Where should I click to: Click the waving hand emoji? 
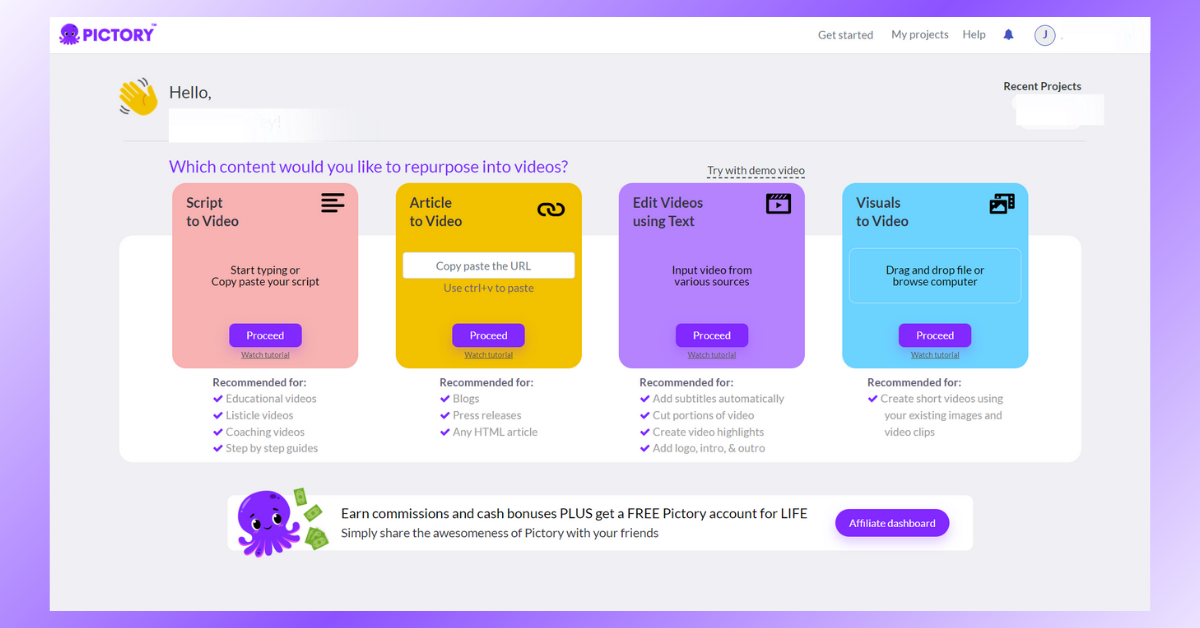(x=138, y=96)
